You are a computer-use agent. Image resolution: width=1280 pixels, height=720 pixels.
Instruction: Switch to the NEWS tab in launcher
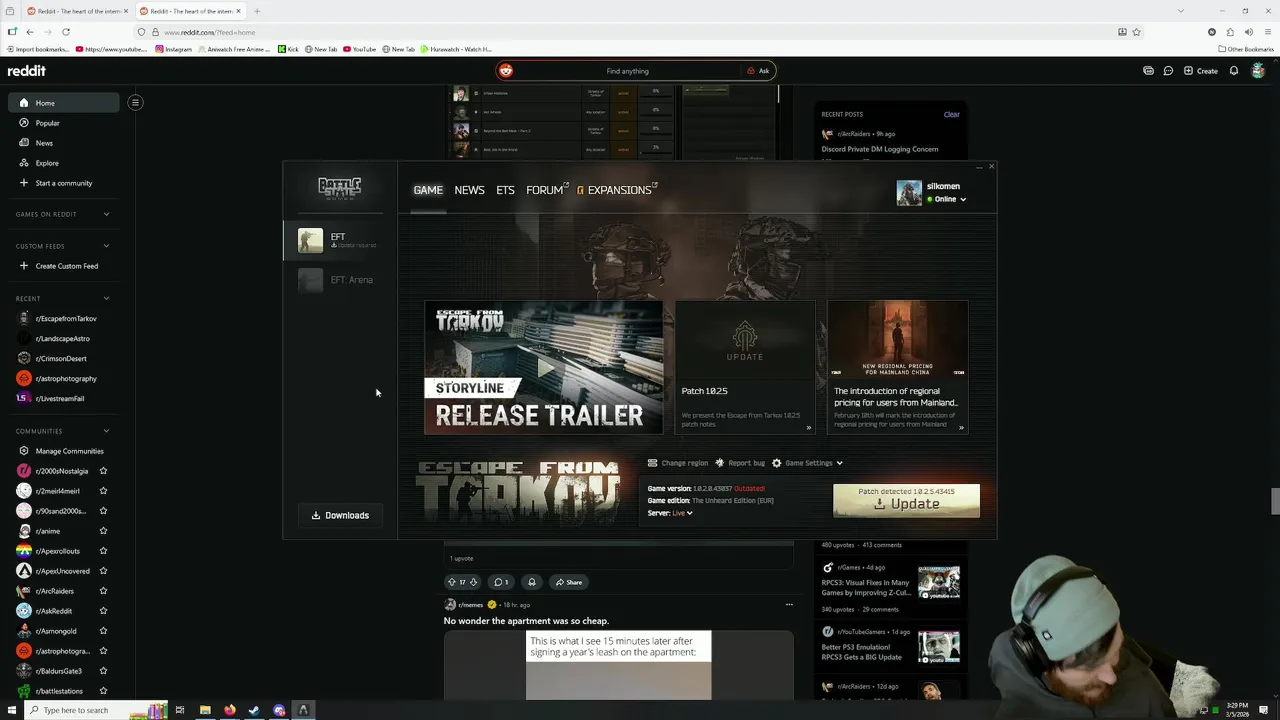[469, 190]
